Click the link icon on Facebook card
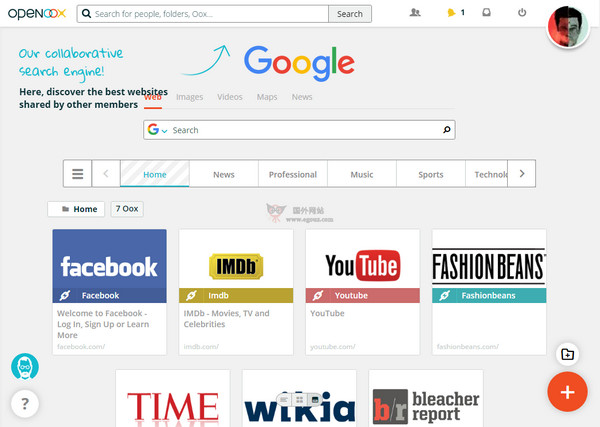This screenshot has height=427, width=600. point(65,295)
